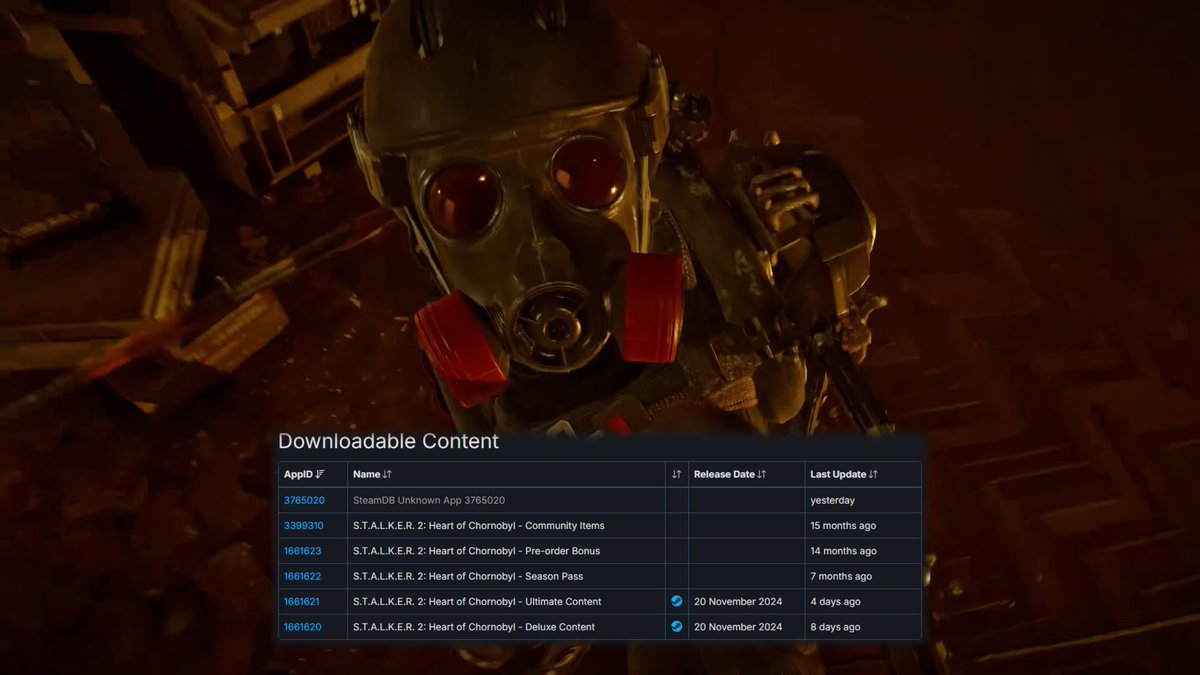Image resolution: width=1200 pixels, height=675 pixels.
Task: Click release date in Deluxe Content row
Action: point(738,627)
